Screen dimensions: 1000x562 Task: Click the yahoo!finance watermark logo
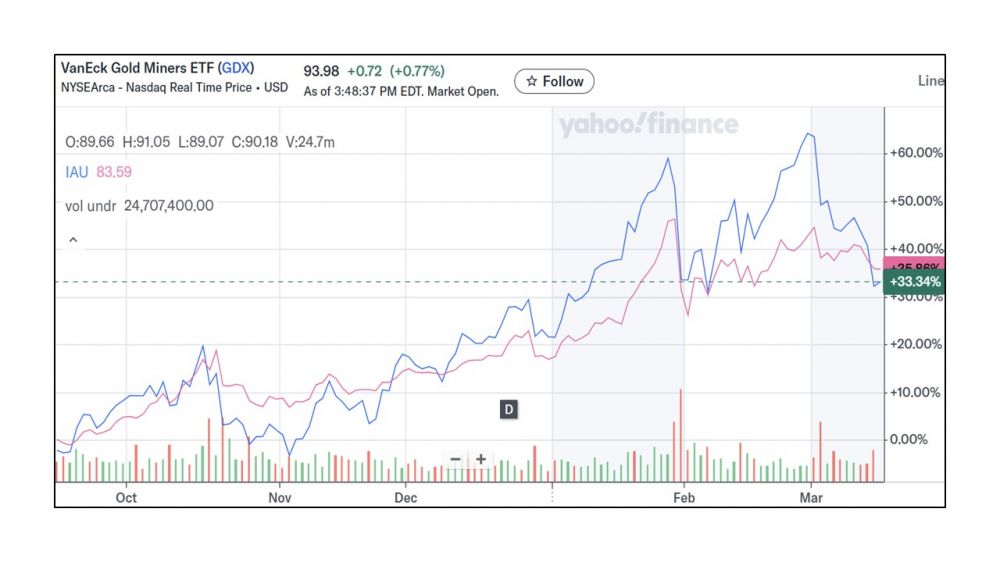[648, 125]
